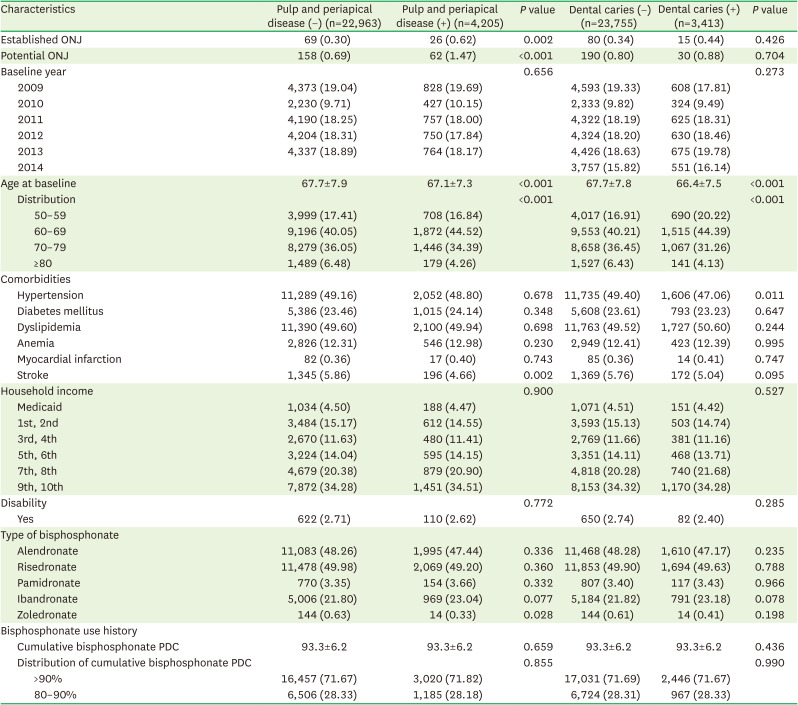Select the 'Household income' section label
The height and width of the screenshot is (705, 798).
click(x=47, y=391)
